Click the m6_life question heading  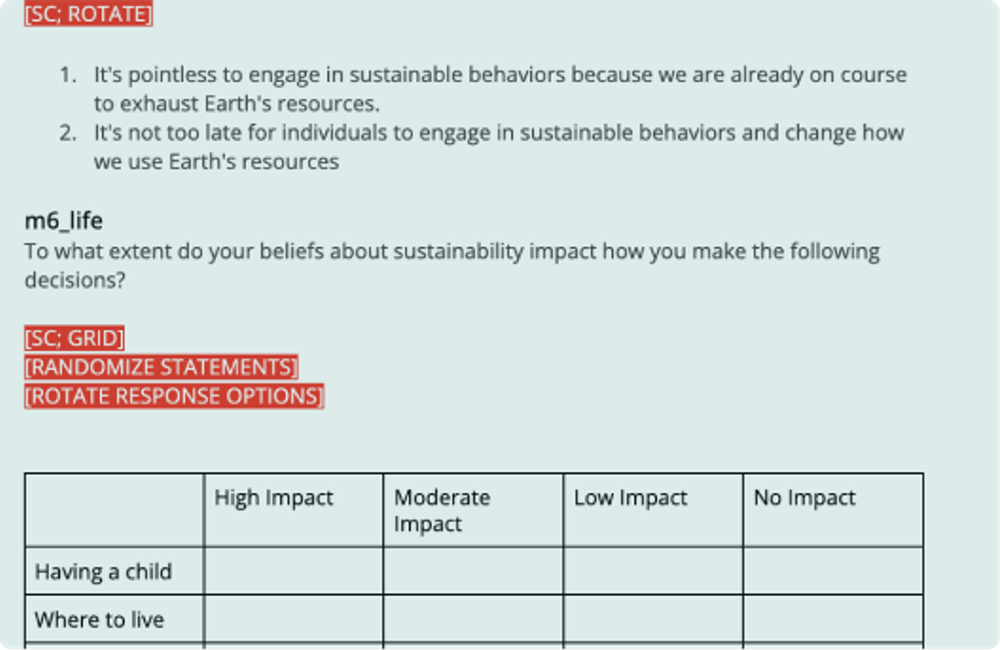click(x=64, y=221)
